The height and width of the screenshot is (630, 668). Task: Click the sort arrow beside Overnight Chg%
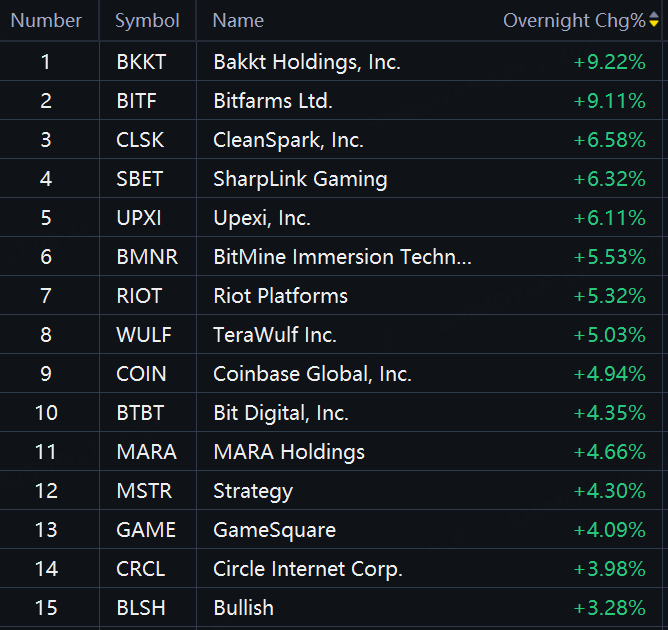point(654,21)
